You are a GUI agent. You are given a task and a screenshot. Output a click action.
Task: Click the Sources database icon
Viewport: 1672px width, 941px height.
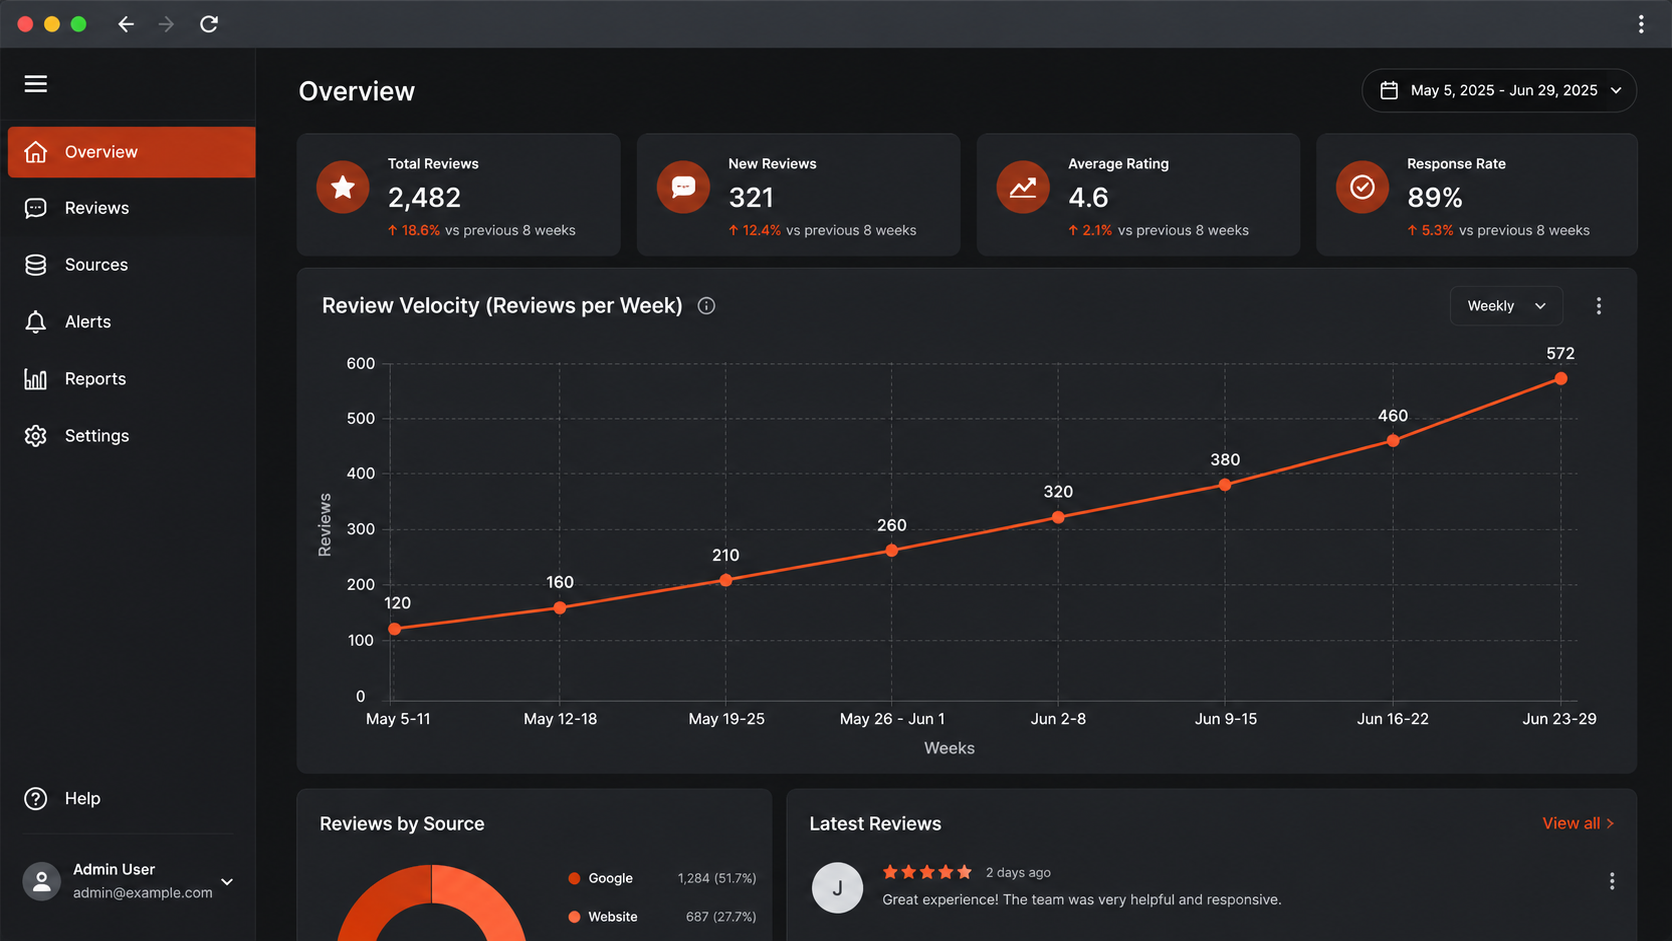(36, 265)
